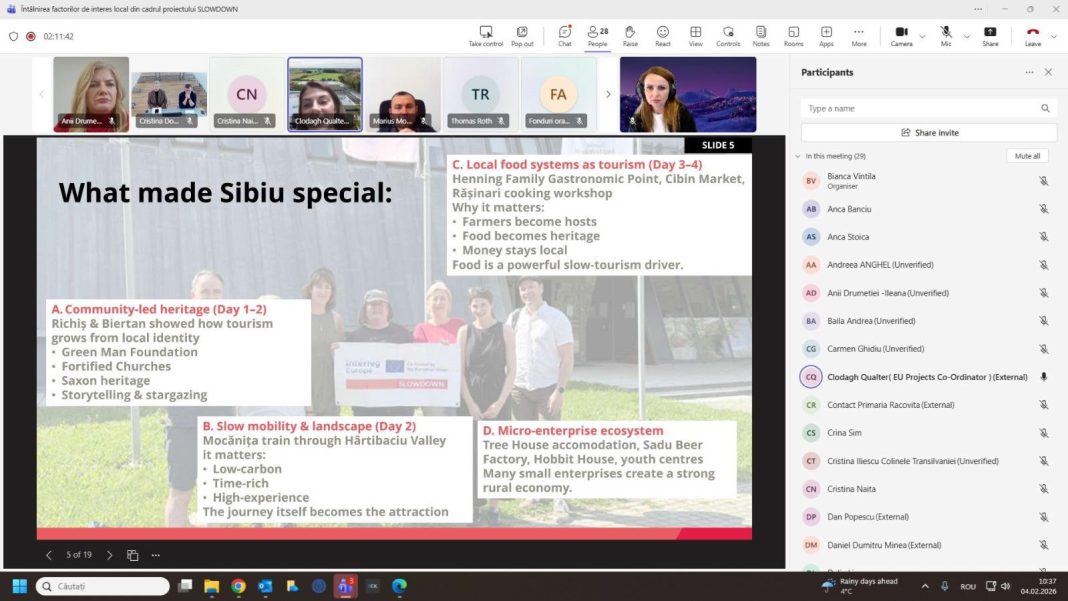
Task: Toggle the People participants panel
Action: click(597, 36)
